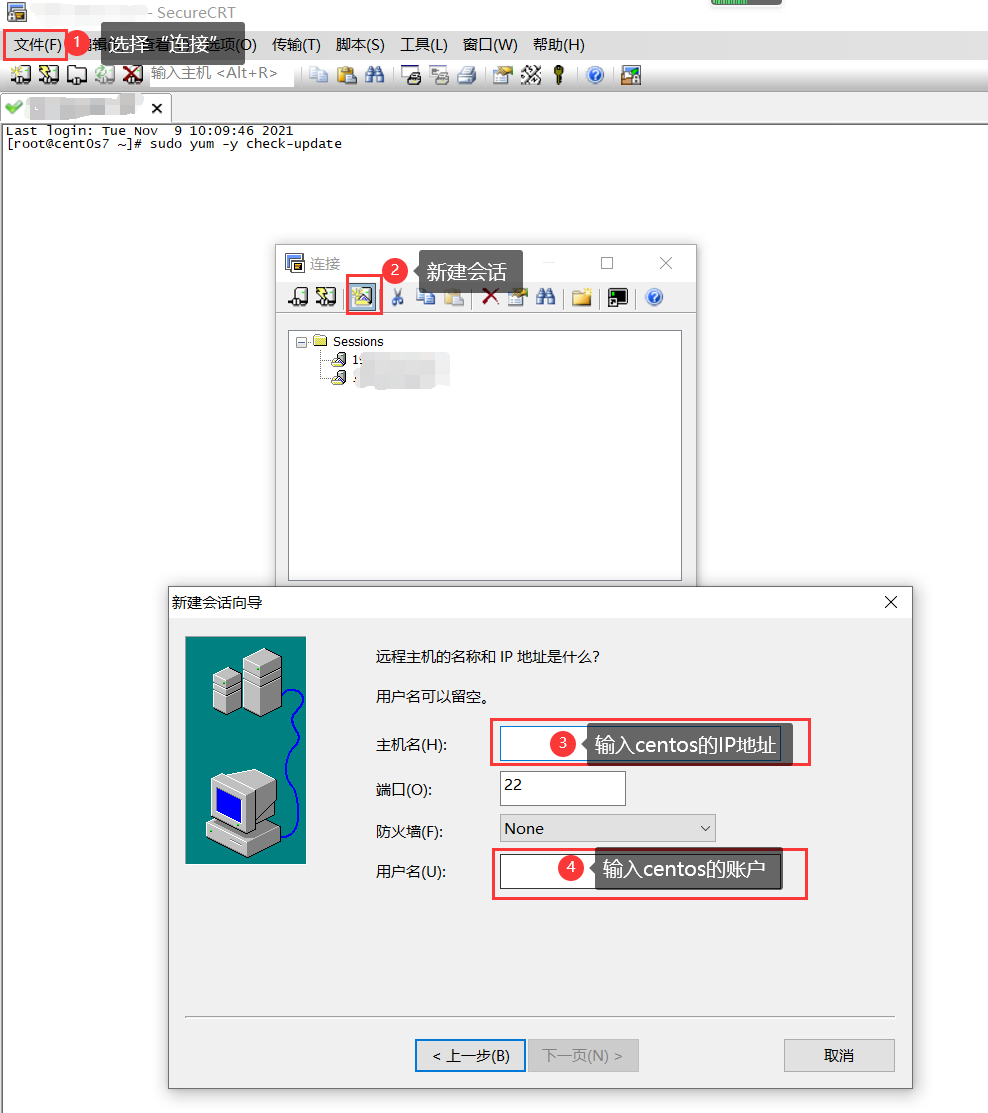Click the Disconnect icon in main toolbar
Viewport: 988px width, 1113px height.
(x=133, y=75)
